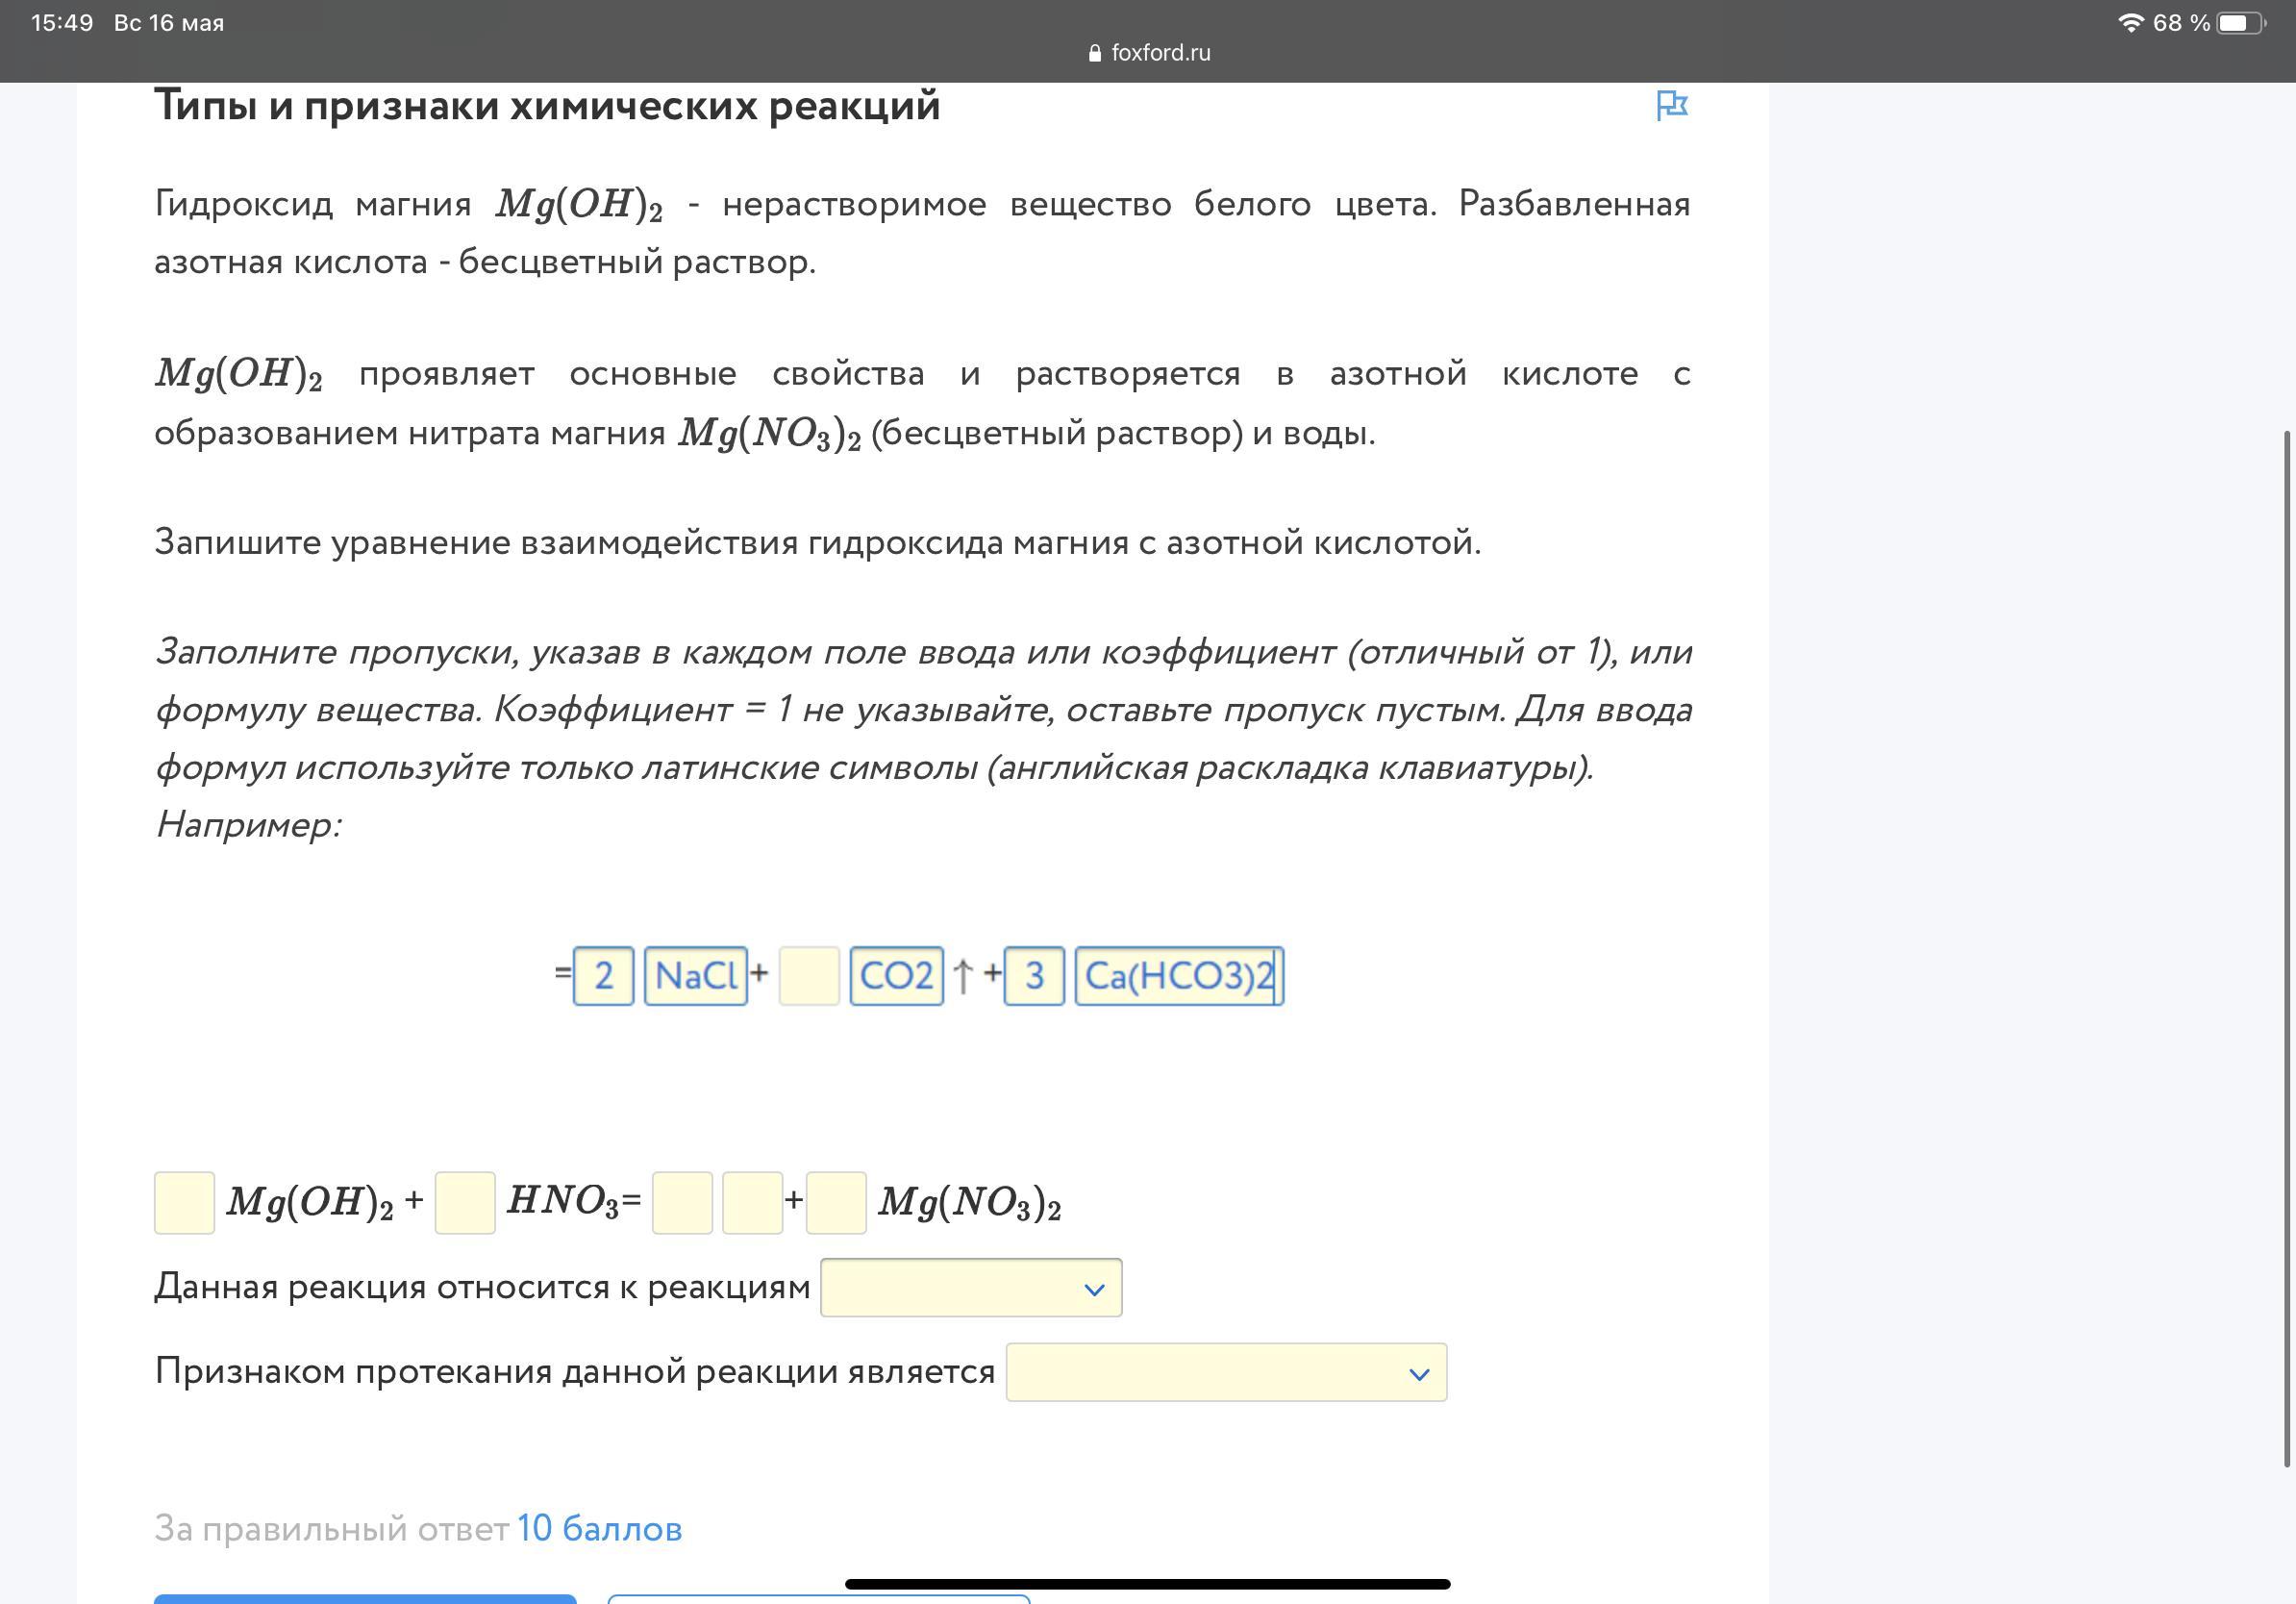
Task: Click product formula field before plus sign
Action: (x=752, y=1202)
